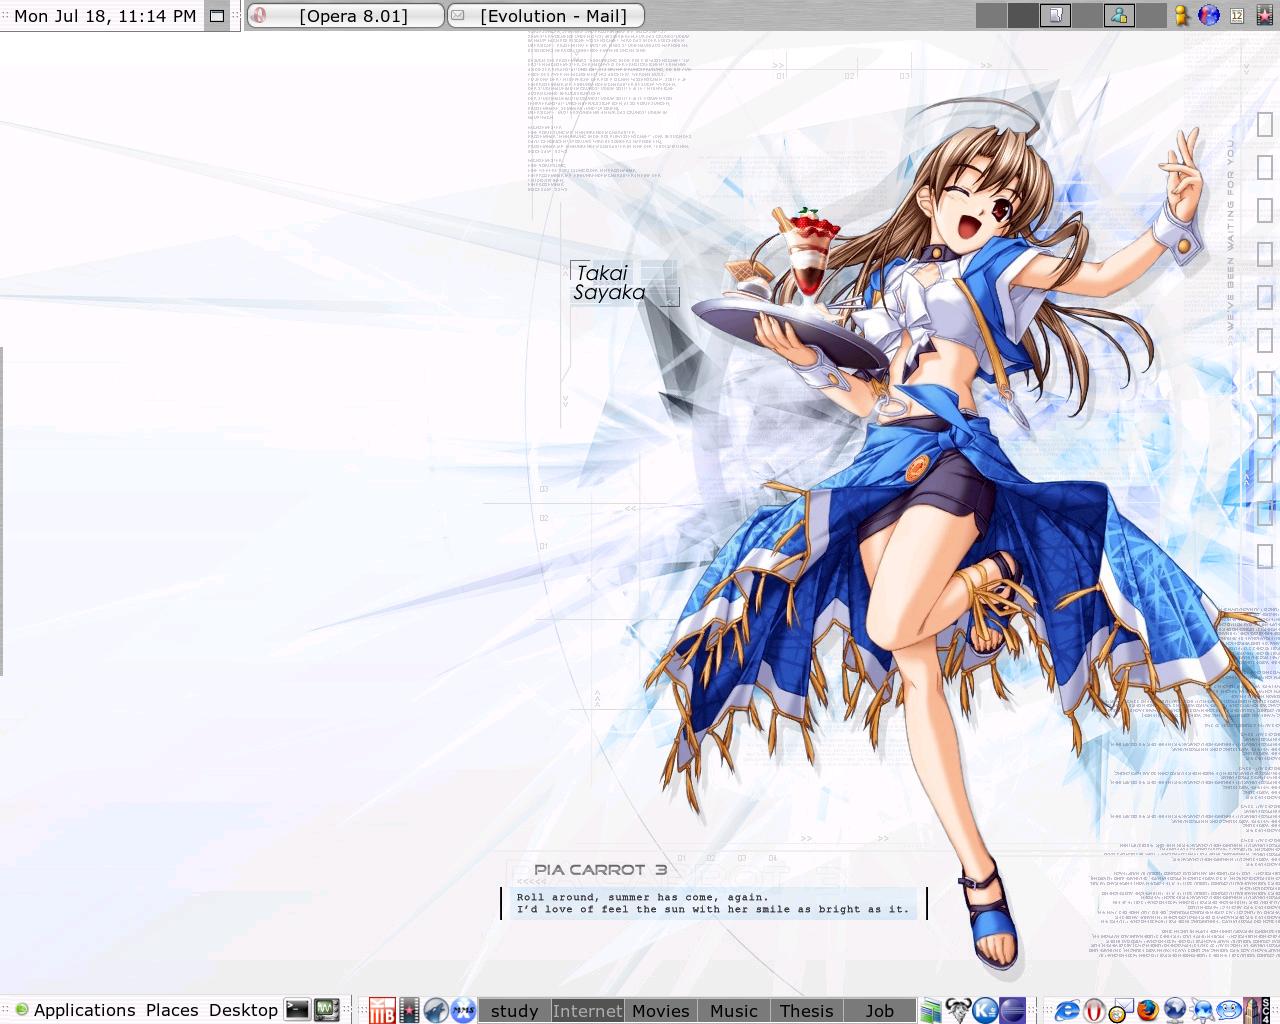
Task: Click the date and time clock
Action: coord(105,16)
